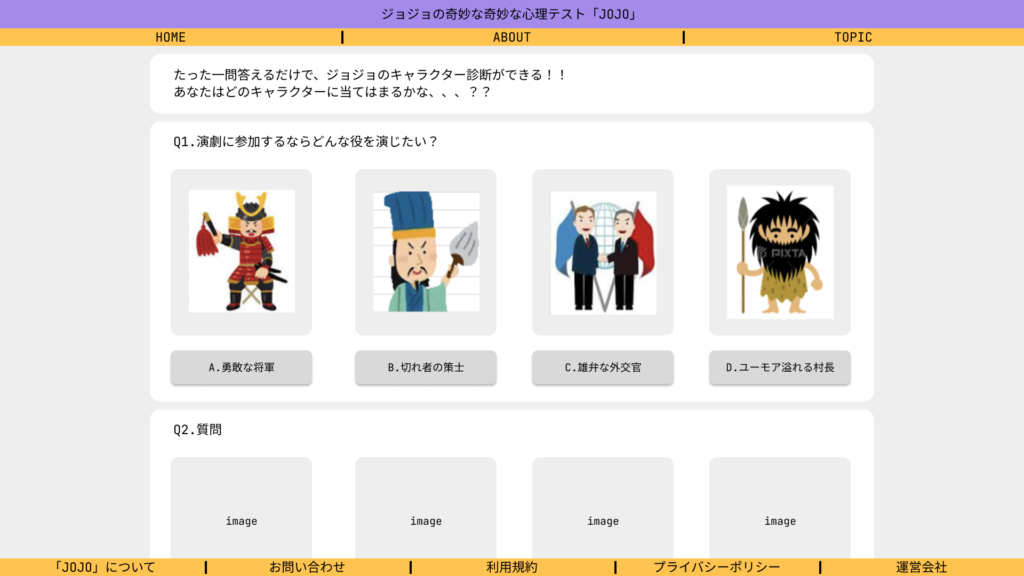Click the samurai general illustration
This screenshot has width=1024, height=576.
241,252
